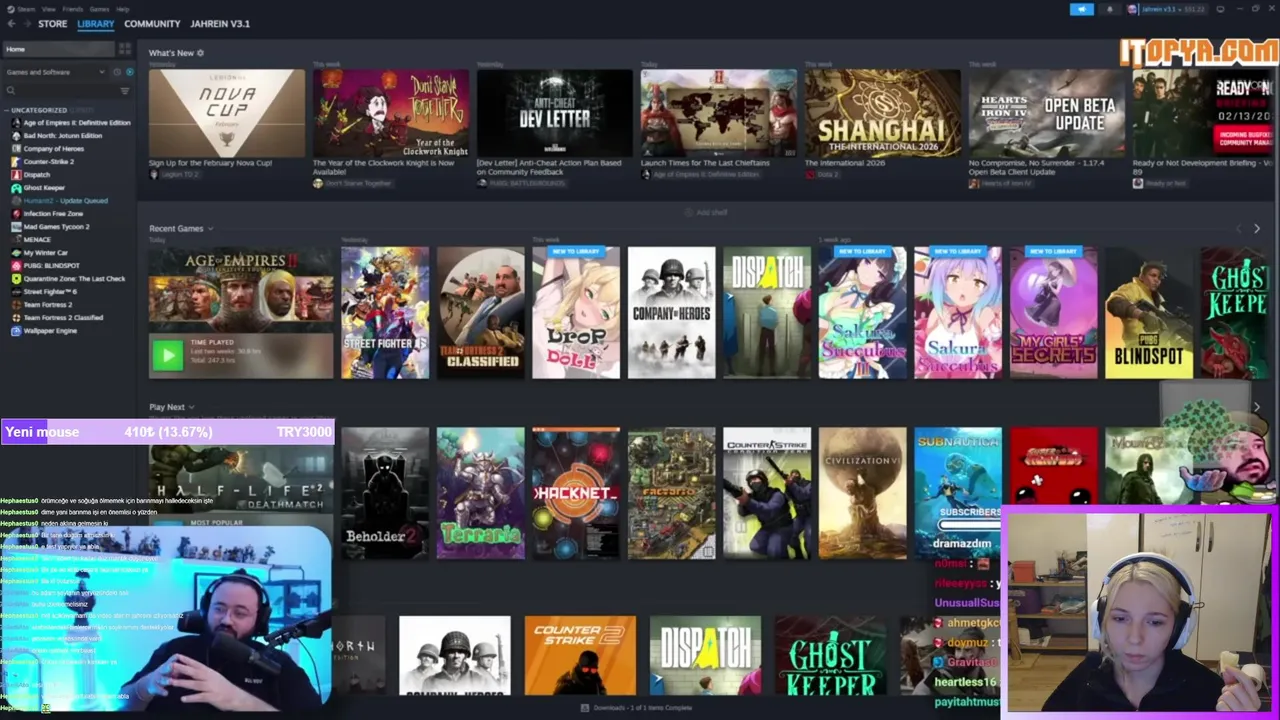Screen dimensions: 1280x720
Task: Switch to the STORE tab
Action: 52,24
